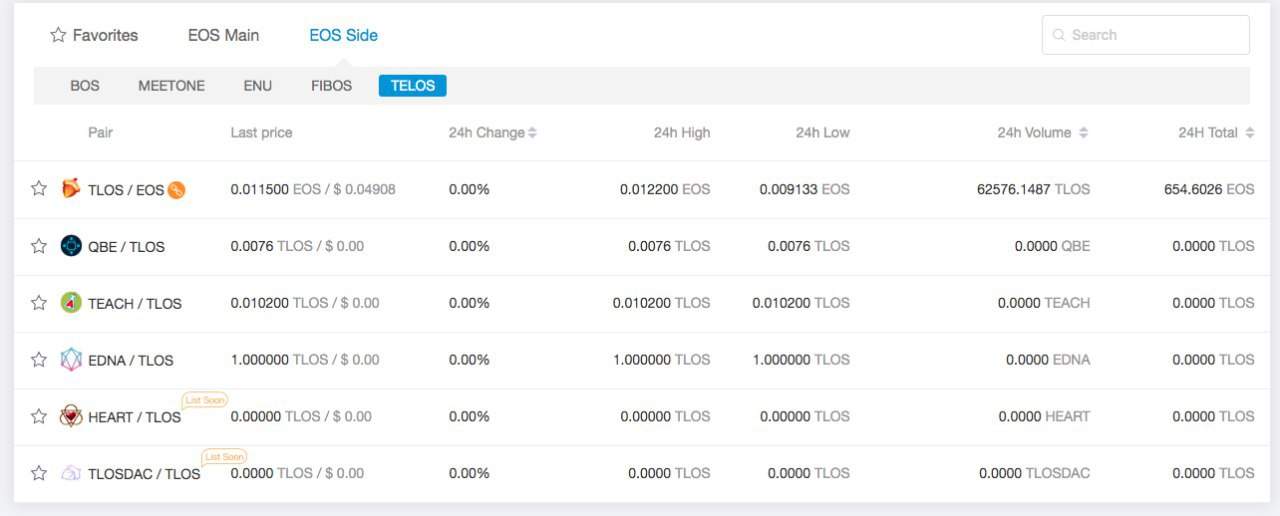This screenshot has height=516, width=1280.
Task: Star the TLOS / EOS pair as favorite
Action: (x=39, y=189)
